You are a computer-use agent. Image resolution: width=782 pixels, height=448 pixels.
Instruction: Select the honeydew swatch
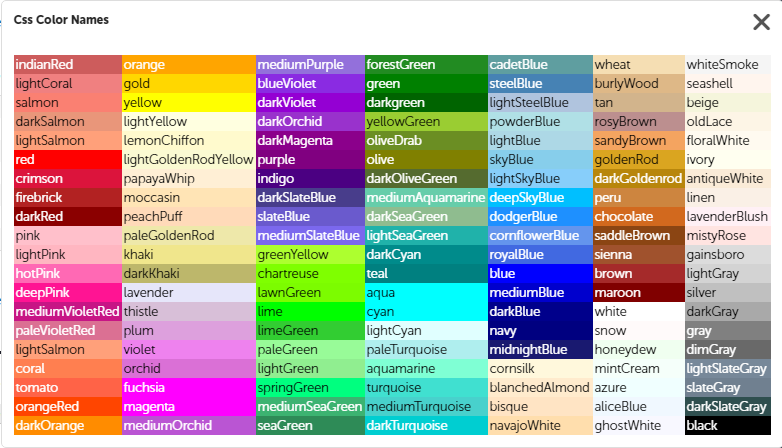[x=639, y=349]
